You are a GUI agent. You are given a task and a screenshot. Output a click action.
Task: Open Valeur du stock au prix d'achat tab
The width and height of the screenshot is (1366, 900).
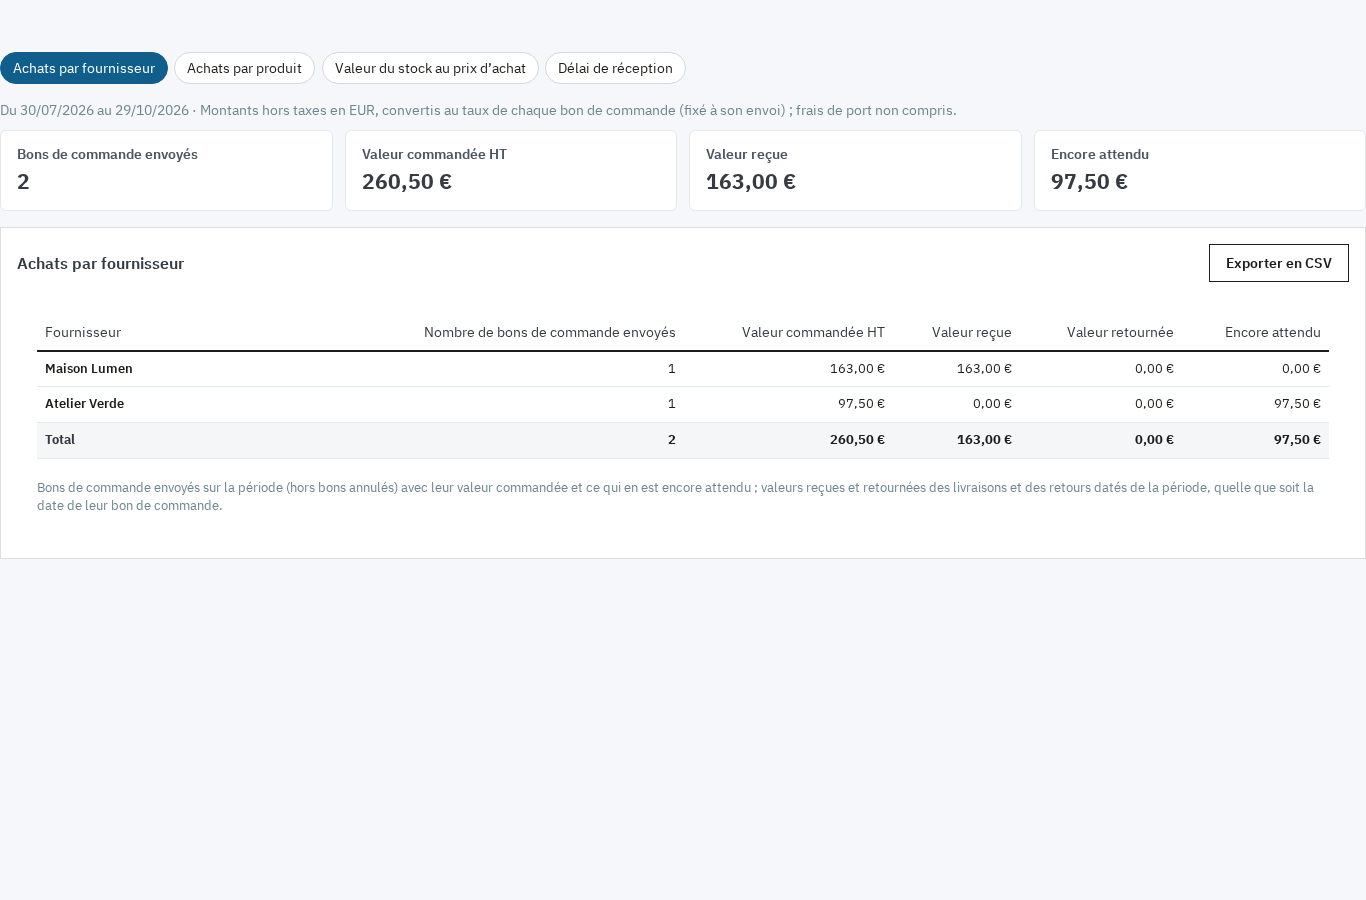[x=430, y=68]
